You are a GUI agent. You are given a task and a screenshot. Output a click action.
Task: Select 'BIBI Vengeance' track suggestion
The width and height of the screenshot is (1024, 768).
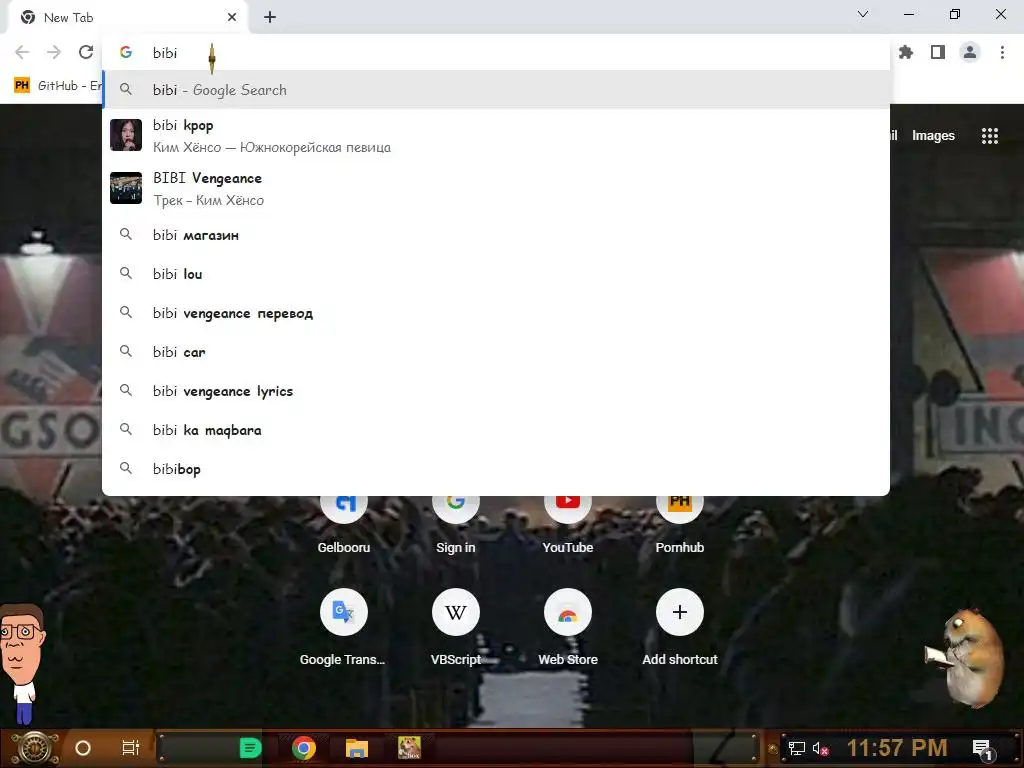(496, 189)
